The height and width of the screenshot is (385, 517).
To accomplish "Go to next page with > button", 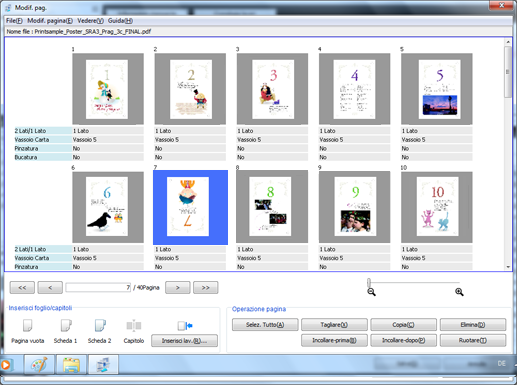I will [x=178, y=288].
